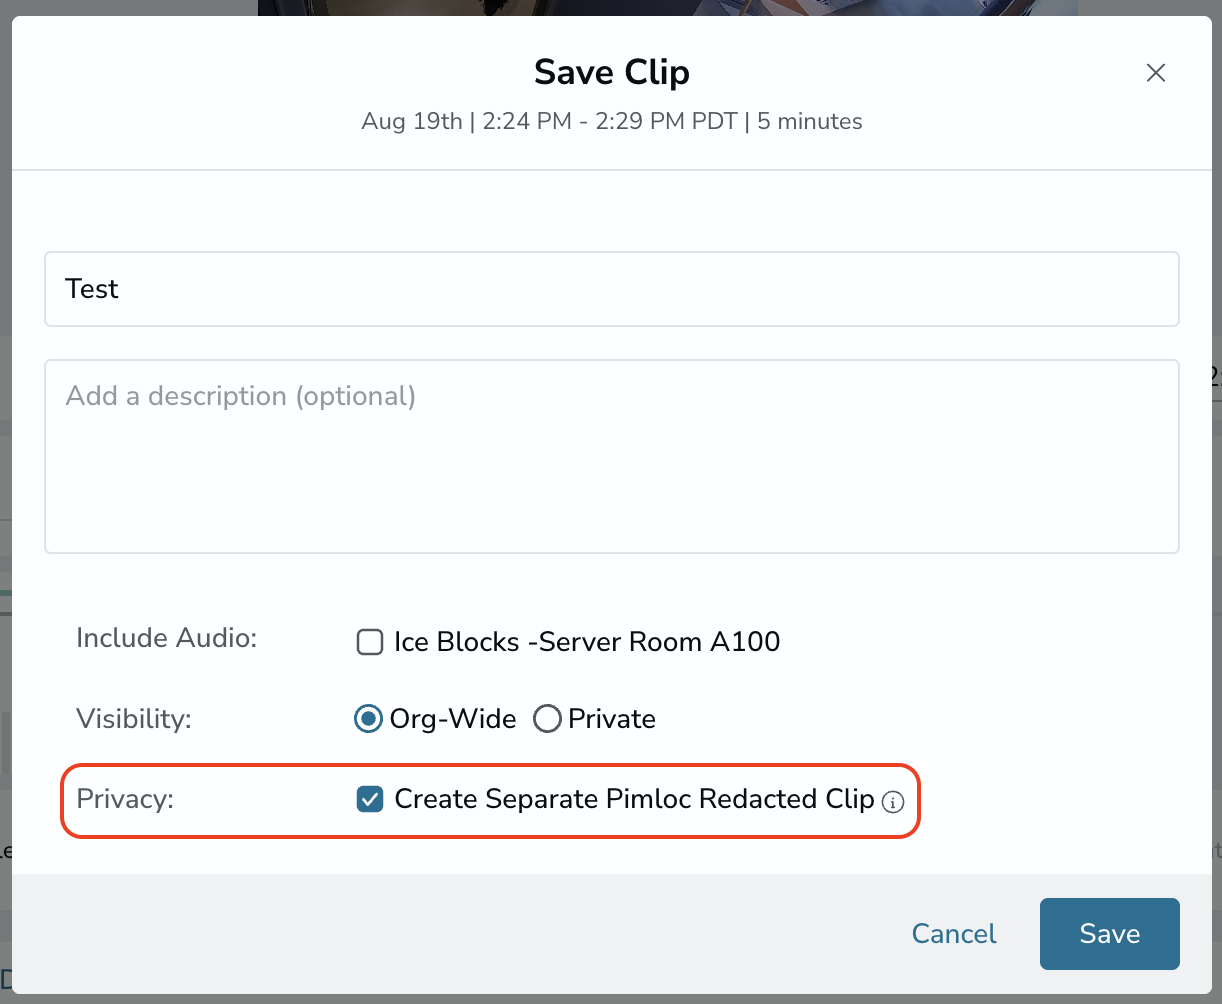1222x1004 pixels.
Task: Click the "Save Clip" dialog heading
Action: (611, 72)
